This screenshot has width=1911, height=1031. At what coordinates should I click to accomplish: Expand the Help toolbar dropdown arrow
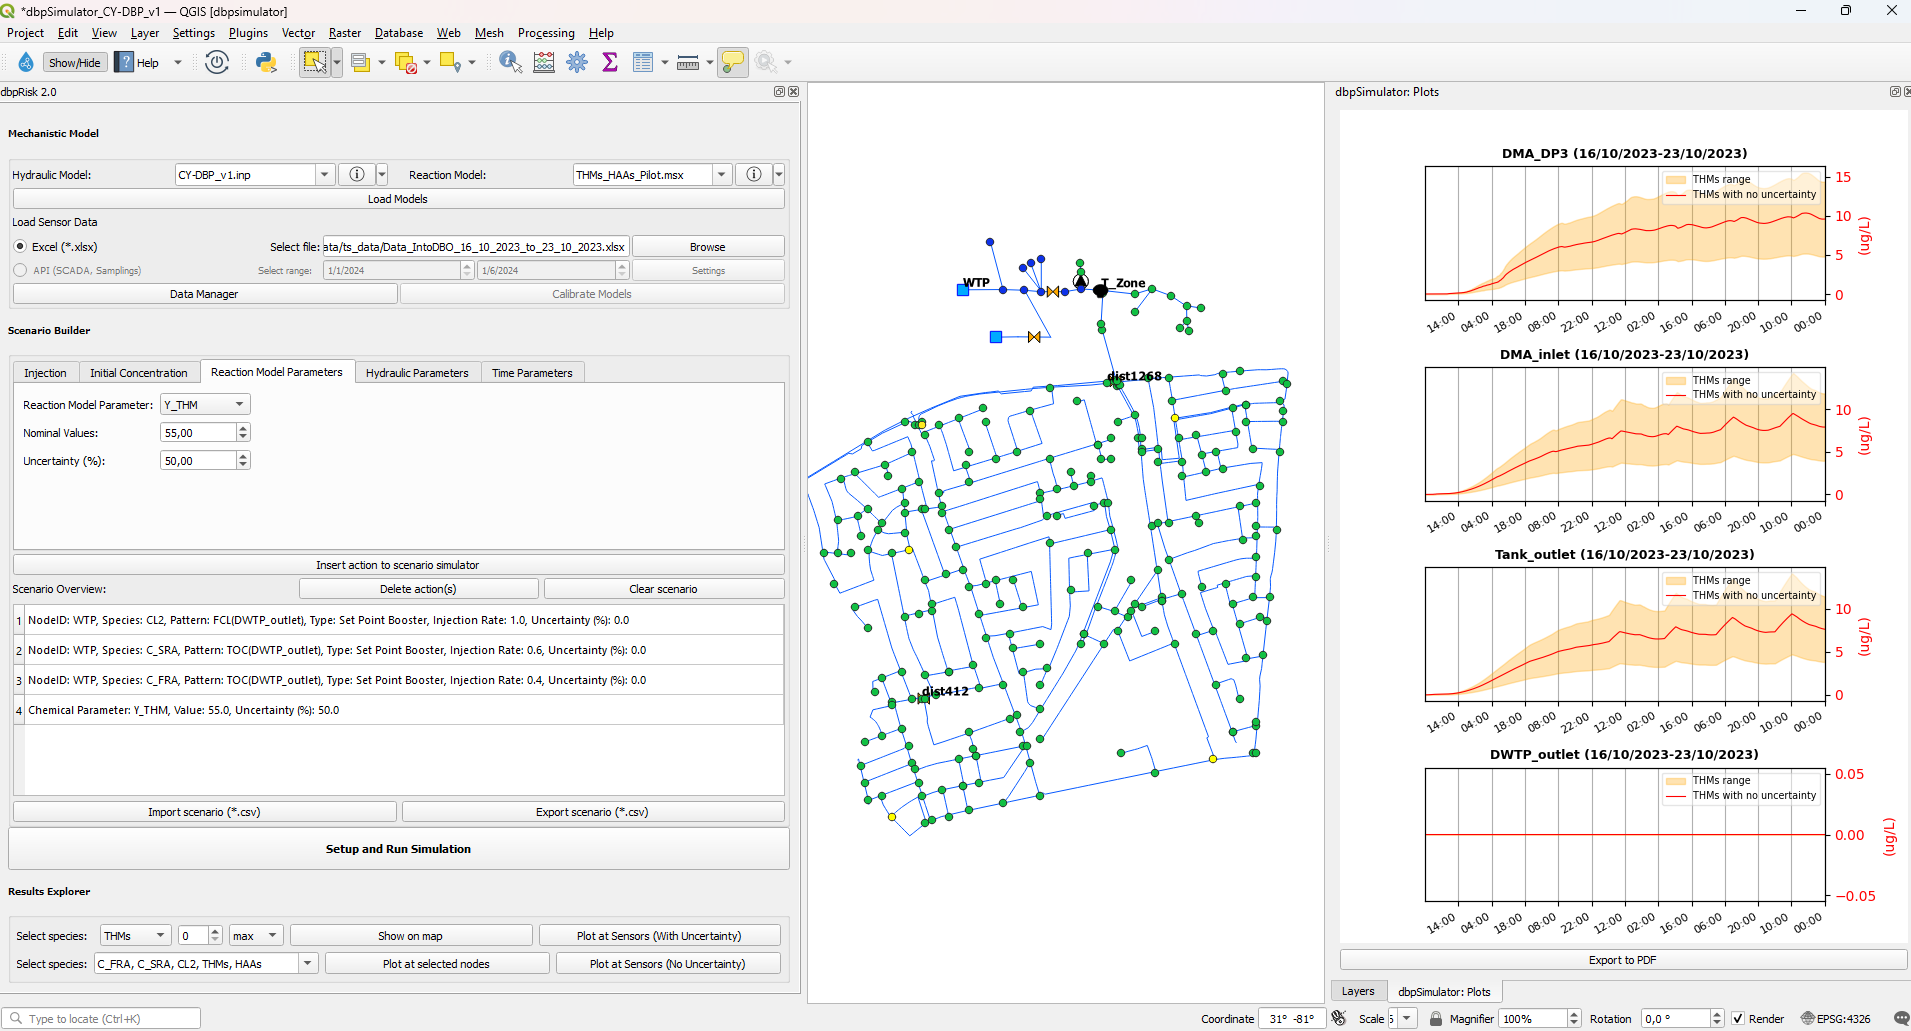click(x=178, y=62)
